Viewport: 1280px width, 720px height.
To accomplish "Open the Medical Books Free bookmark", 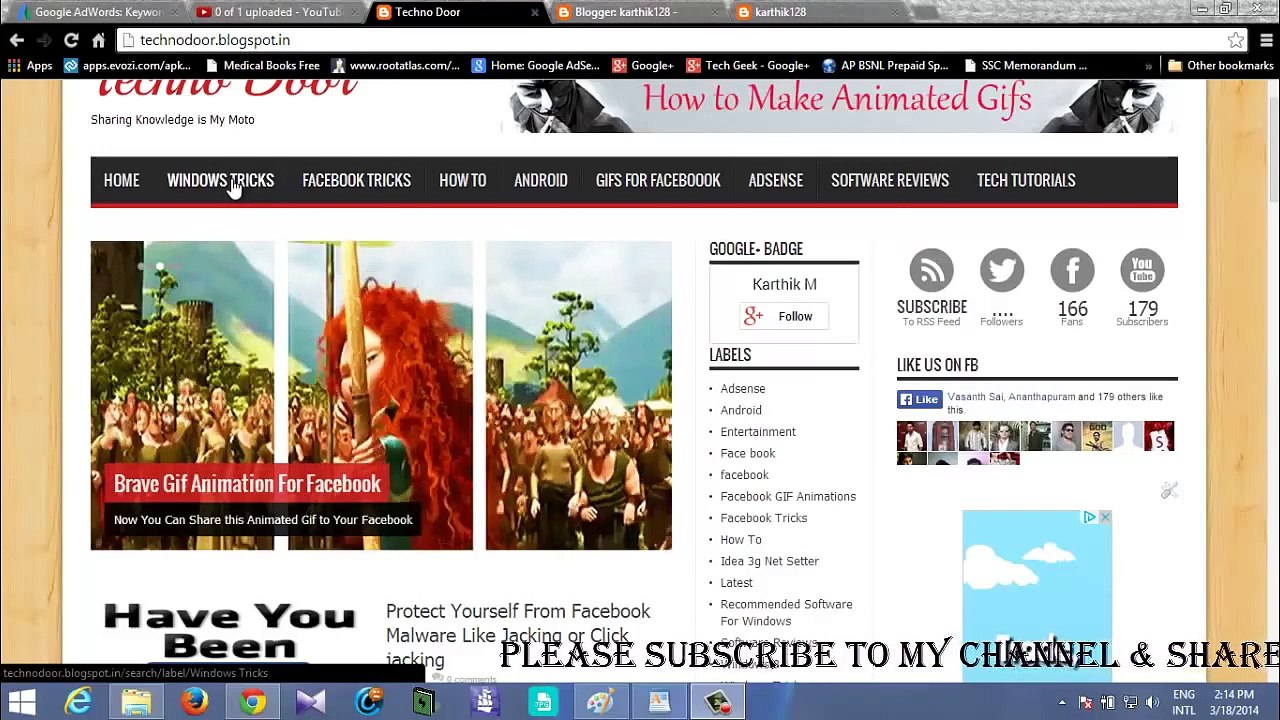I will click(x=262, y=66).
